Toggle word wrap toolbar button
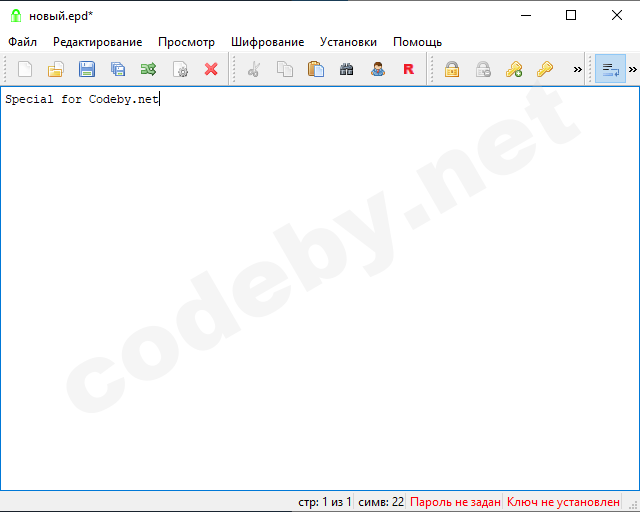This screenshot has width=640, height=512. tap(610, 69)
